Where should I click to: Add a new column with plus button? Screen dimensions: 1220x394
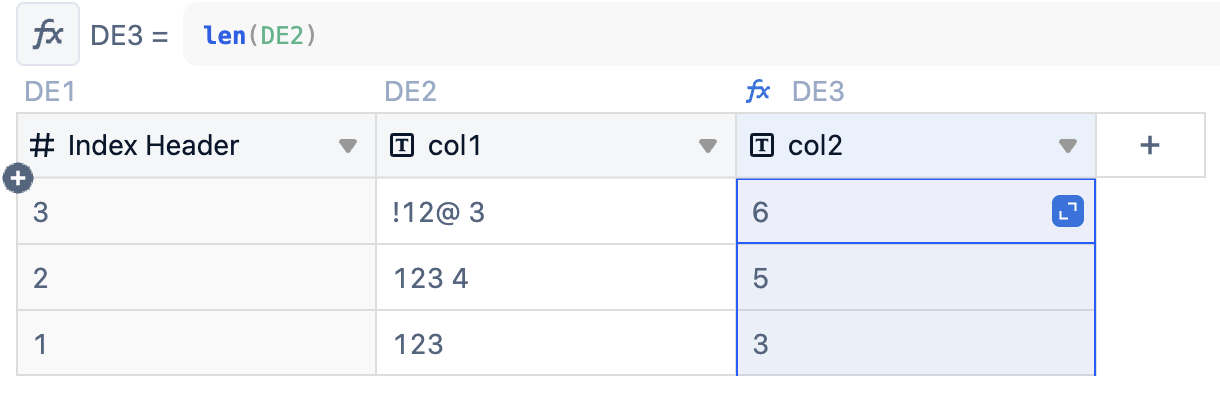[1150, 146]
